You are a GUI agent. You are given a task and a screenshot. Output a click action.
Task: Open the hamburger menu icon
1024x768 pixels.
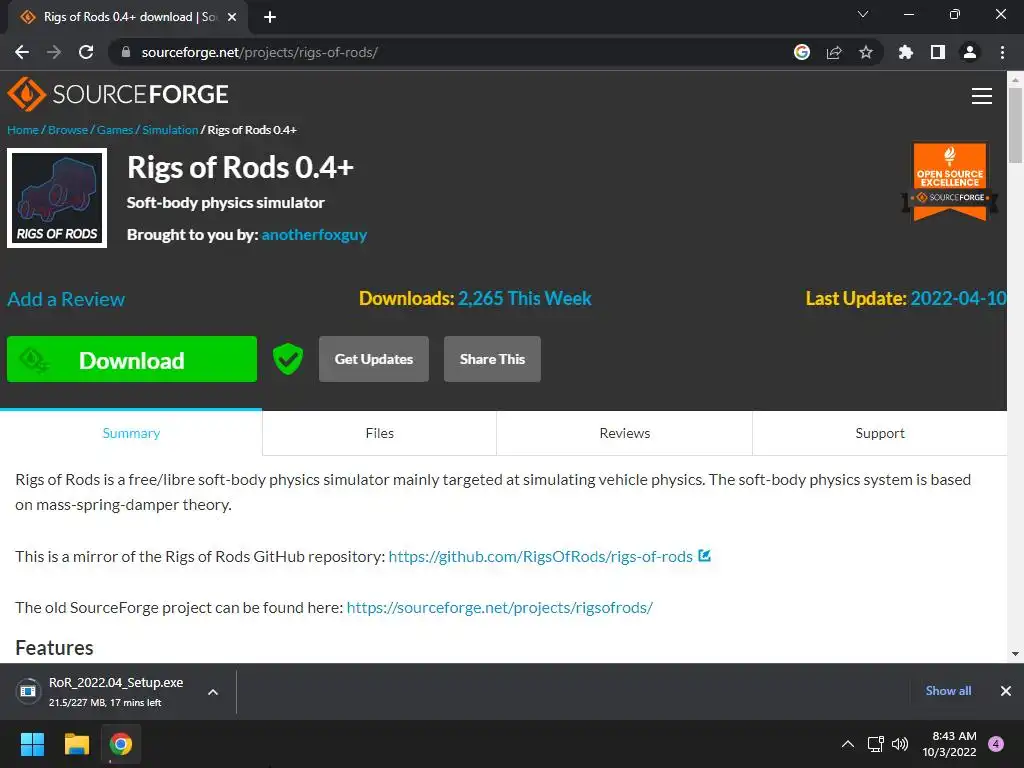(x=981, y=96)
